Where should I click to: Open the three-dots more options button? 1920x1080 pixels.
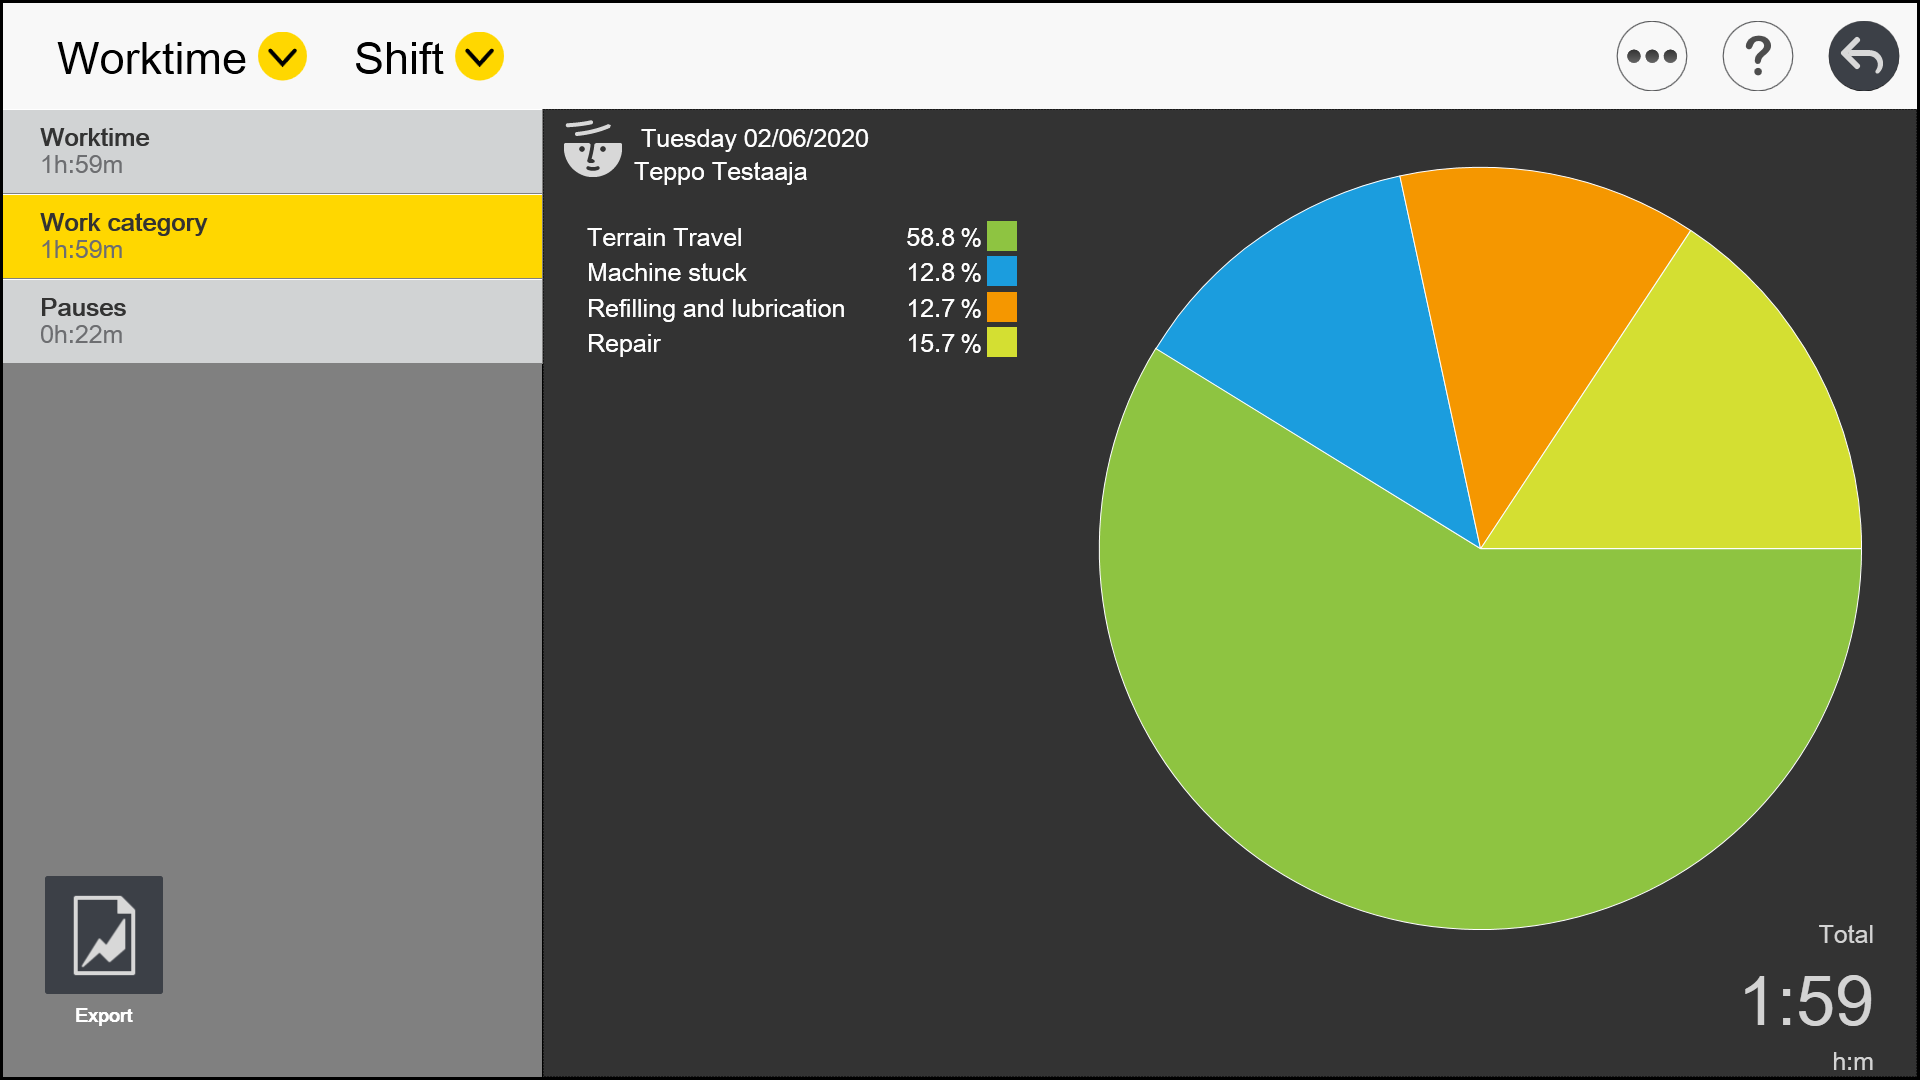pyautogui.click(x=1651, y=56)
